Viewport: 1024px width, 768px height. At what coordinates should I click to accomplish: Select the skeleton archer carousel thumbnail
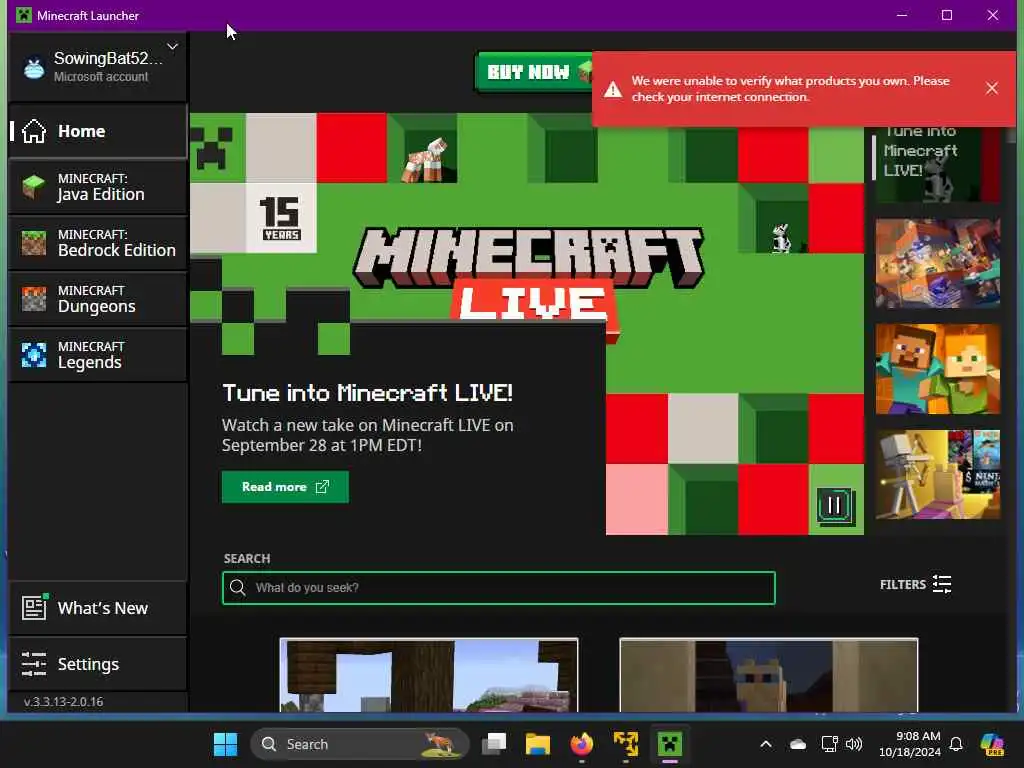coord(937,474)
